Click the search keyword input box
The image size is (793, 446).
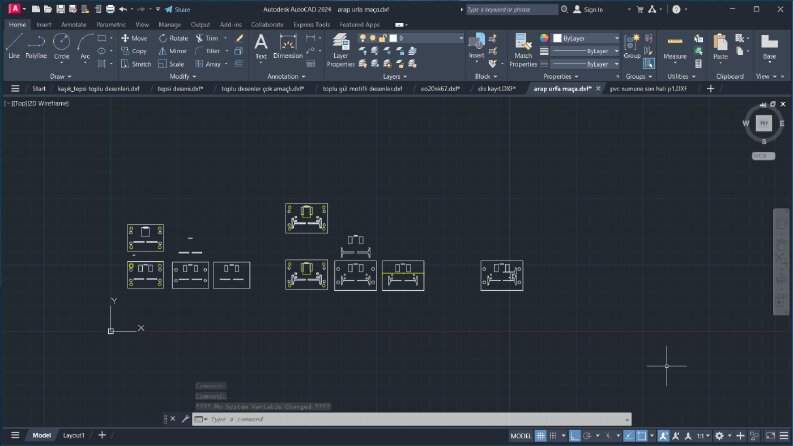511,9
